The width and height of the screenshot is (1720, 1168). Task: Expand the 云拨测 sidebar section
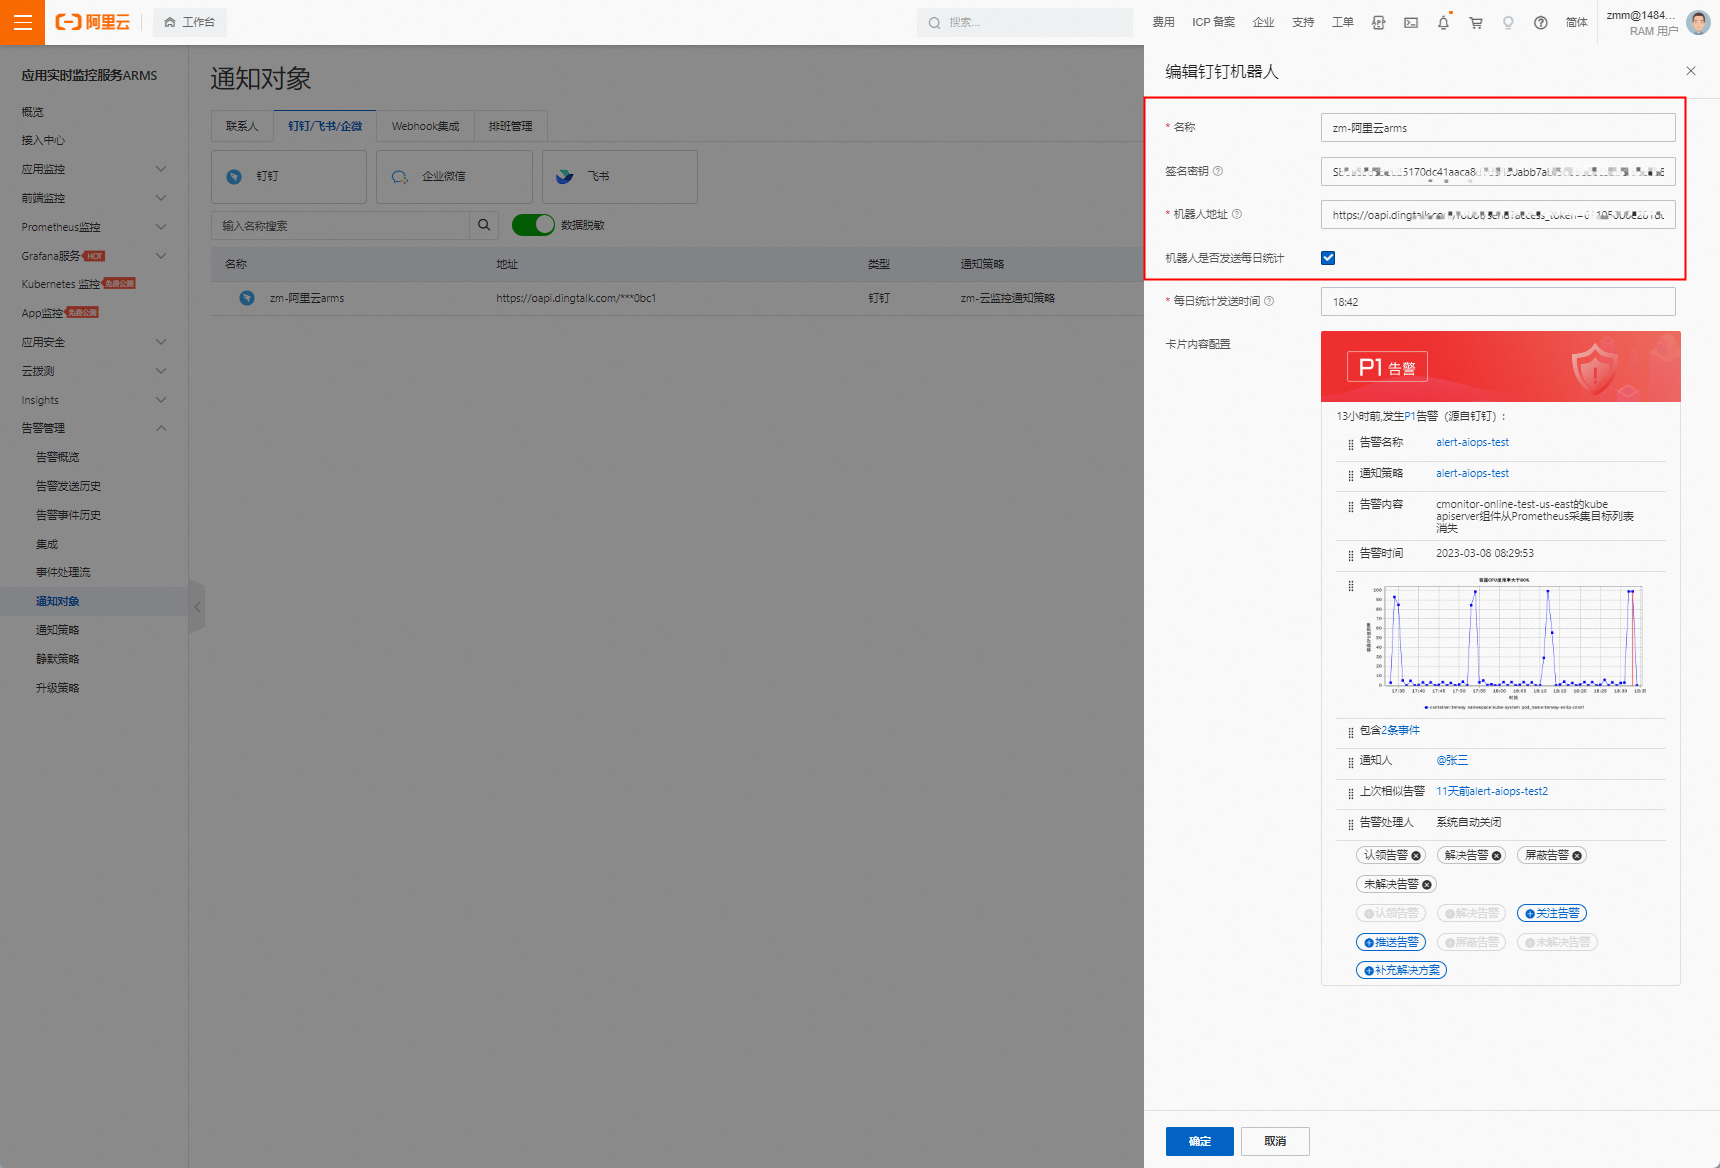pyautogui.click(x=161, y=371)
